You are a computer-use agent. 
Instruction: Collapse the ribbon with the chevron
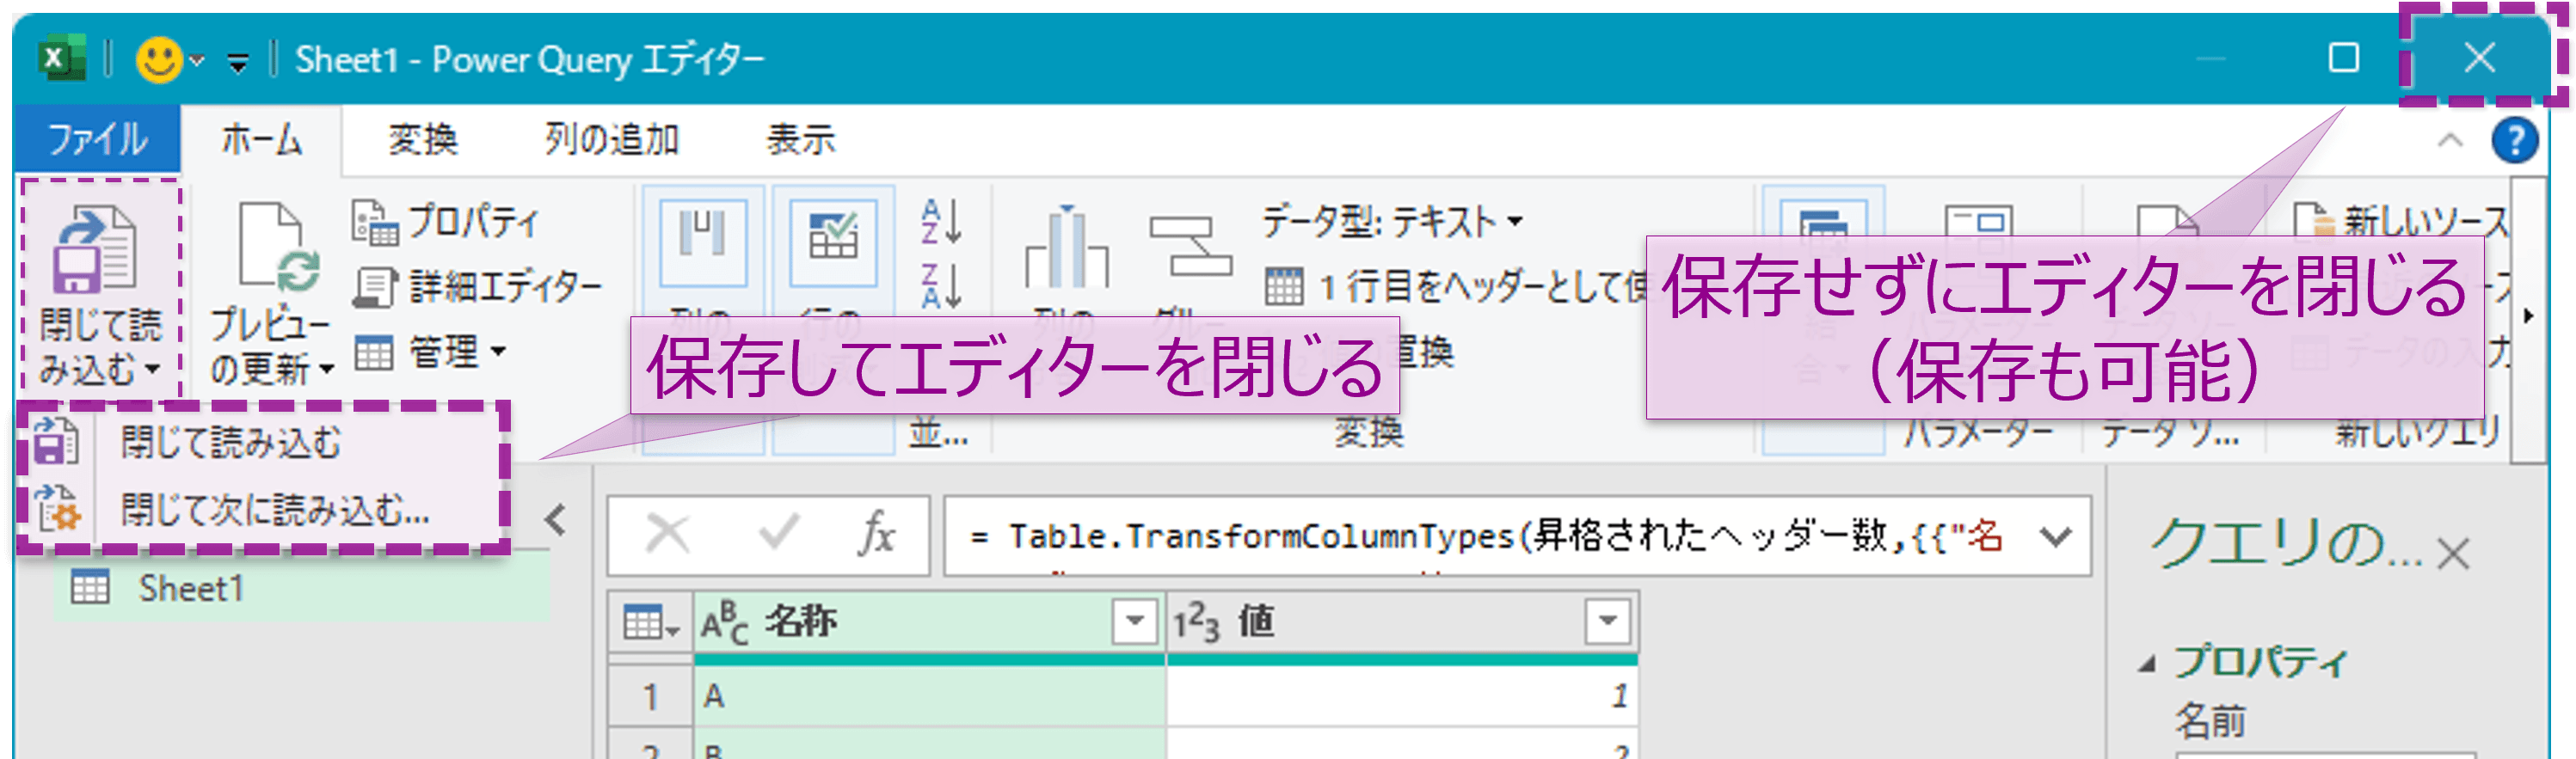click(x=2449, y=140)
